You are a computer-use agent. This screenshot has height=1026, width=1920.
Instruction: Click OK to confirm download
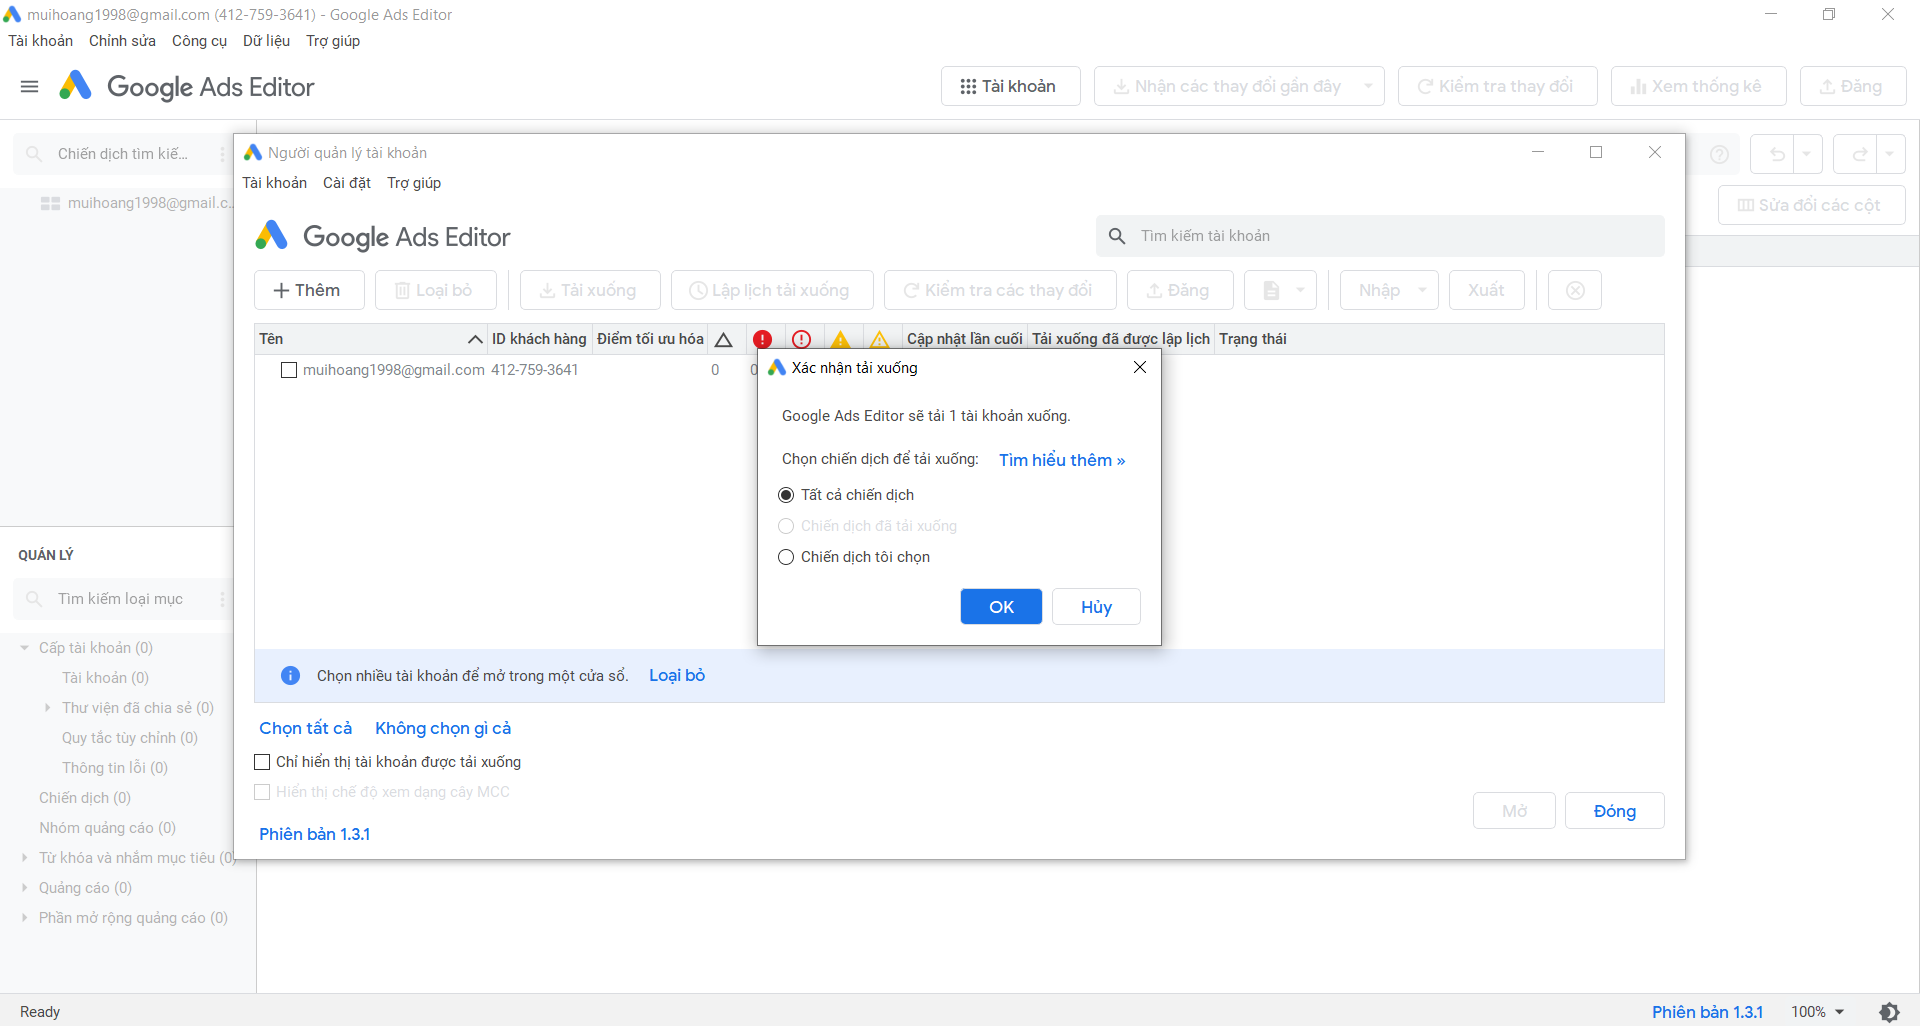point(1001,607)
